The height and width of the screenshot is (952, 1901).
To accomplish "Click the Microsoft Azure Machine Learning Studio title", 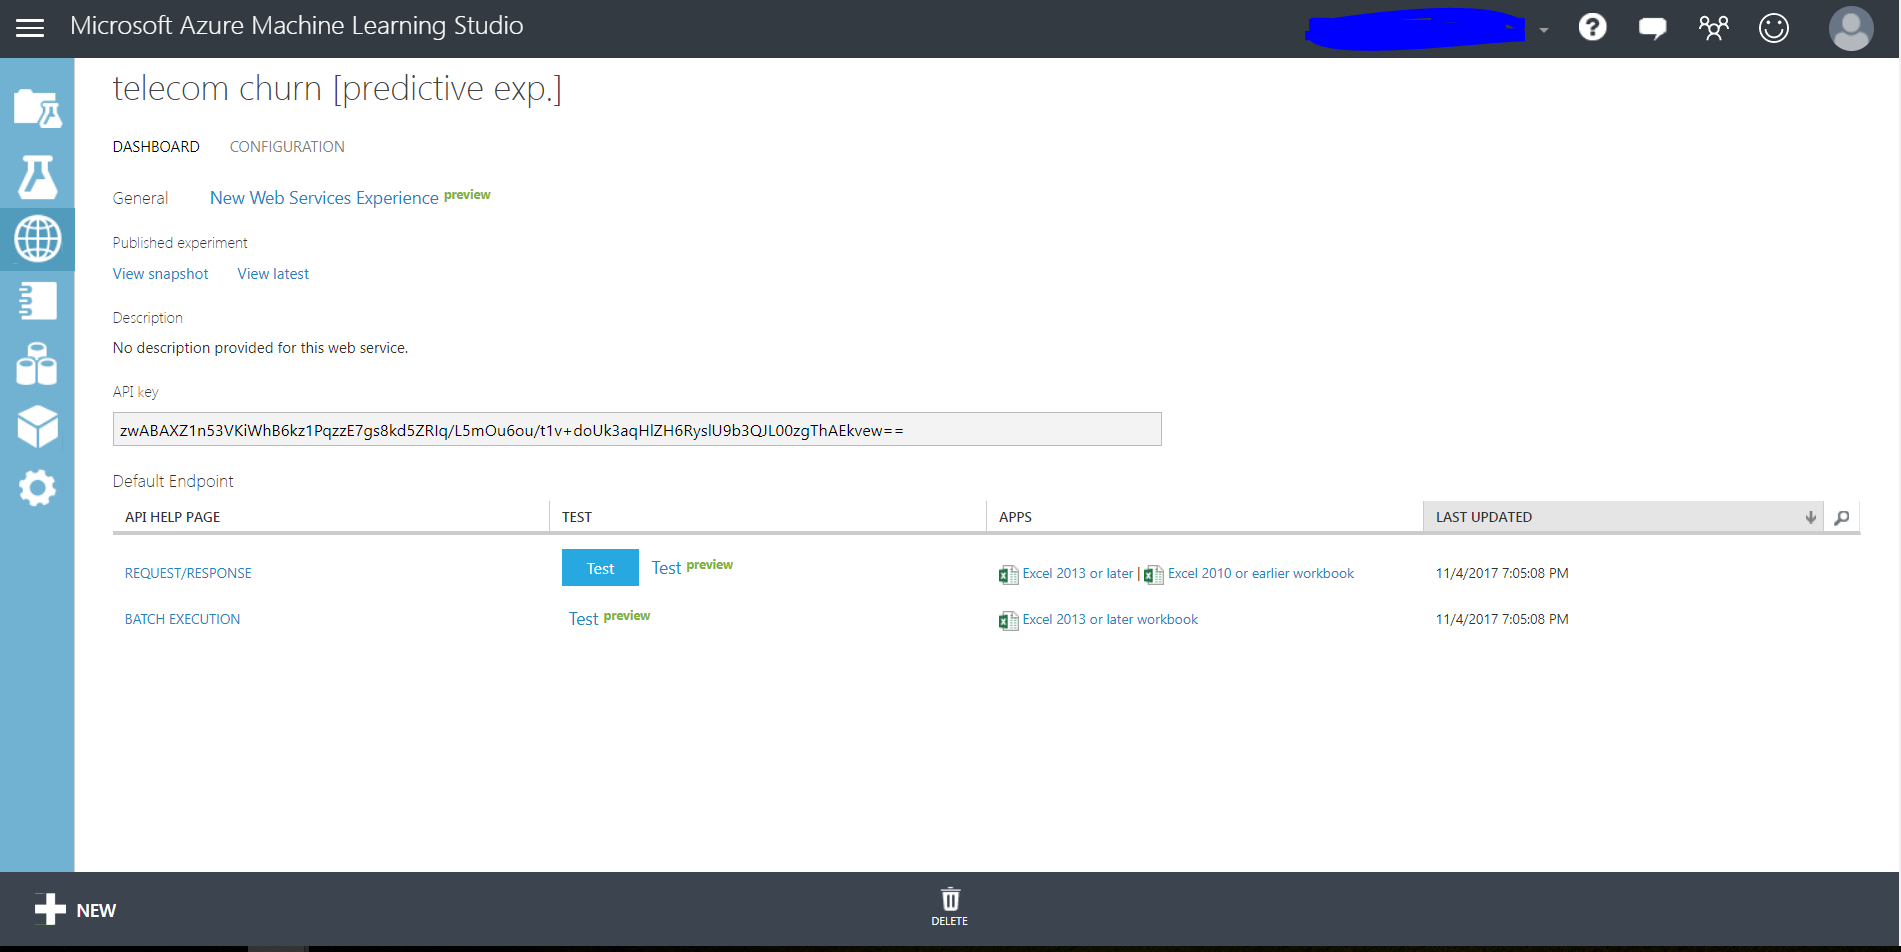I will (x=297, y=26).
